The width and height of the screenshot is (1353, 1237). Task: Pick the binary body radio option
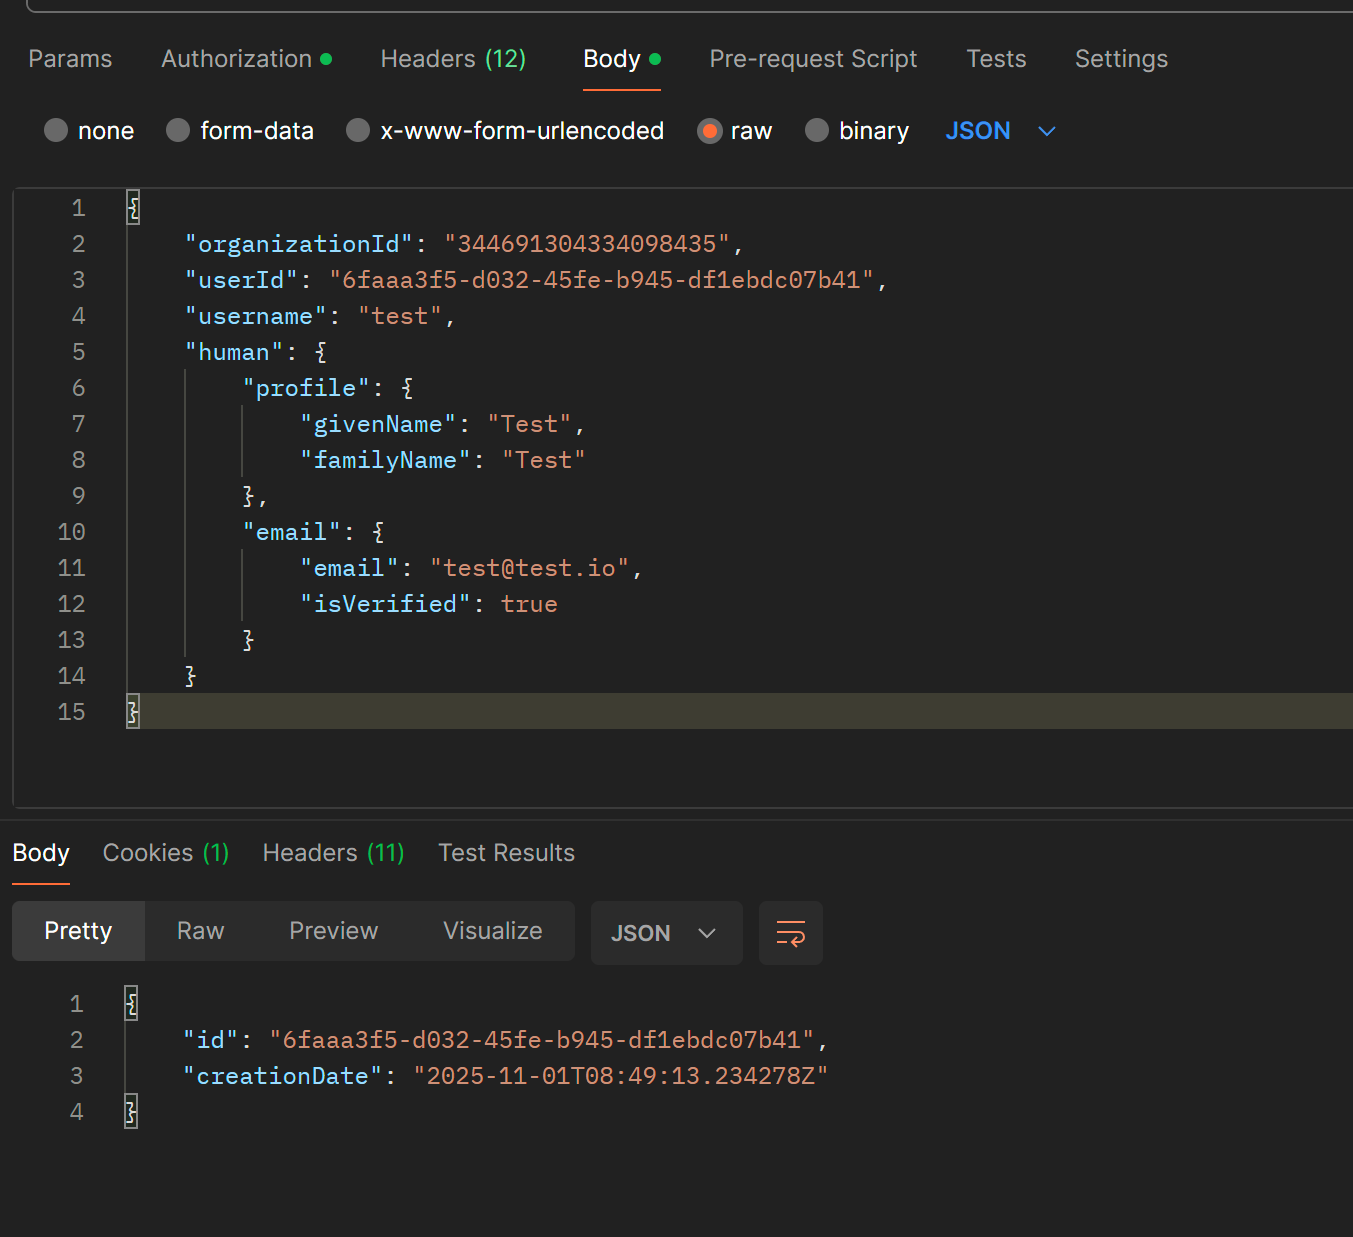pyautogui.click(x=817, y=131)
